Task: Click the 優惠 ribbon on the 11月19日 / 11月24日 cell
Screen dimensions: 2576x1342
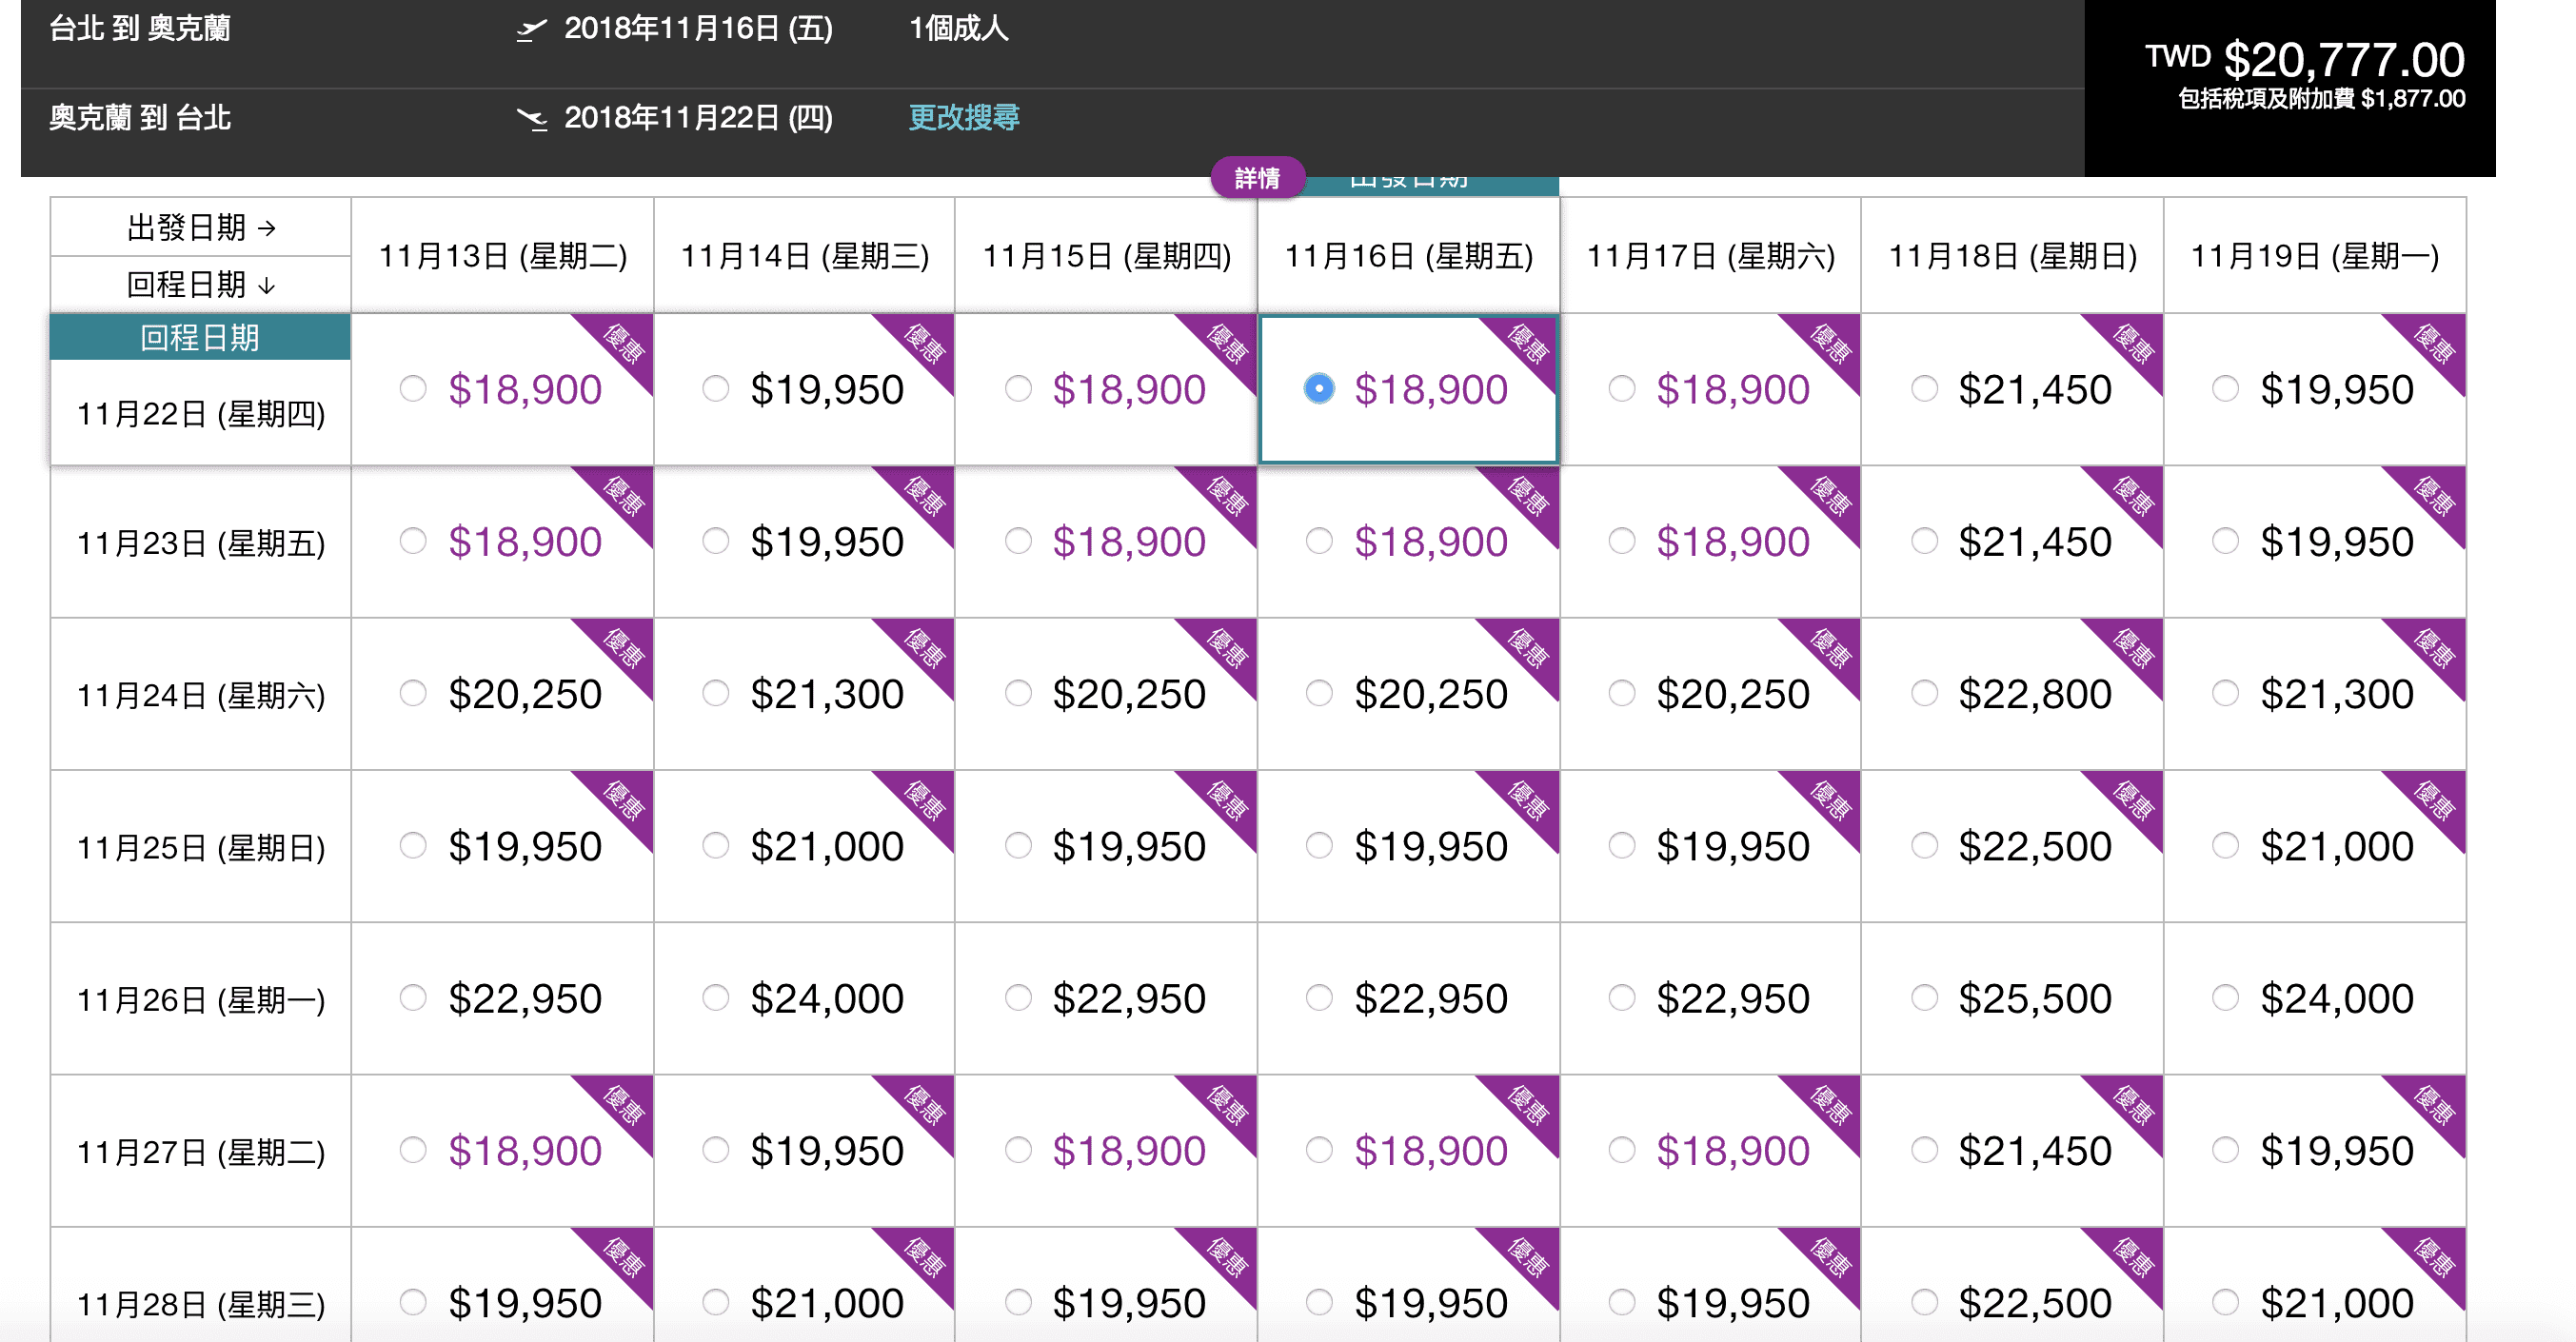Action: tap(2433, 650)
